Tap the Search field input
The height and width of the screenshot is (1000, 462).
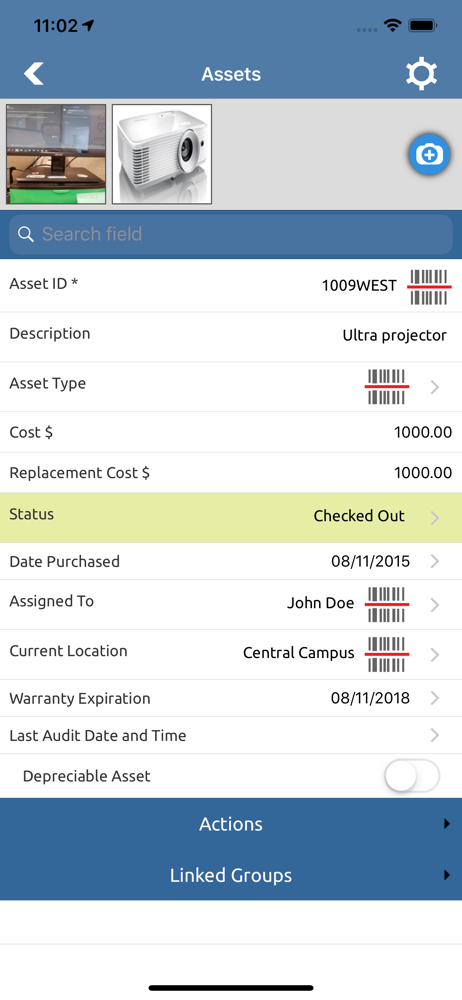click(231, 234)
